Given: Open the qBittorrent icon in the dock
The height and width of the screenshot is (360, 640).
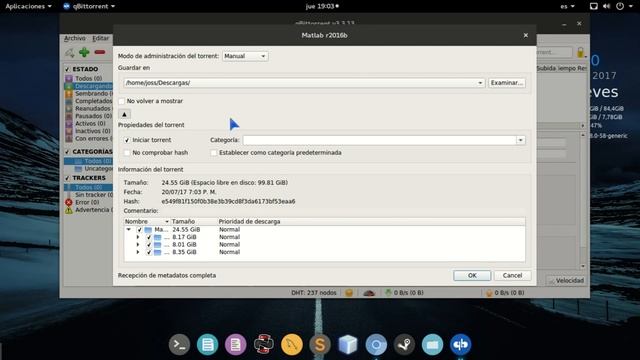Looking at the screenshot, I should (460, 344).
